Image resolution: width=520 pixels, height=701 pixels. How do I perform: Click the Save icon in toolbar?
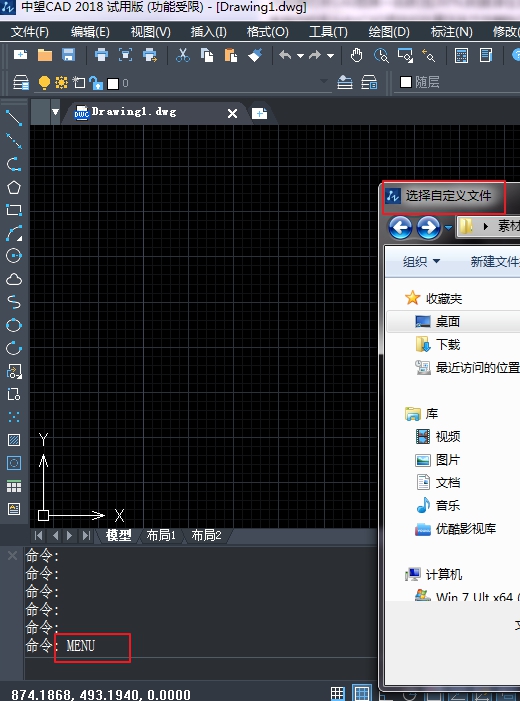coord(68,55)
